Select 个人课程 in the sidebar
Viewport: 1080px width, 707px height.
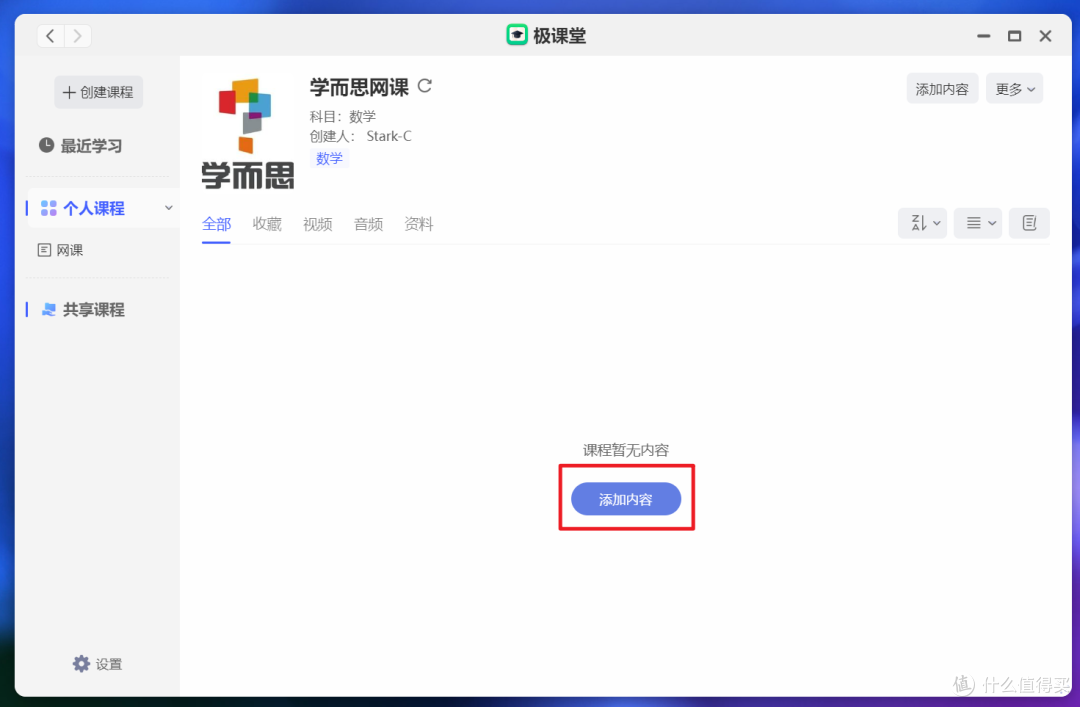[103, 208]
